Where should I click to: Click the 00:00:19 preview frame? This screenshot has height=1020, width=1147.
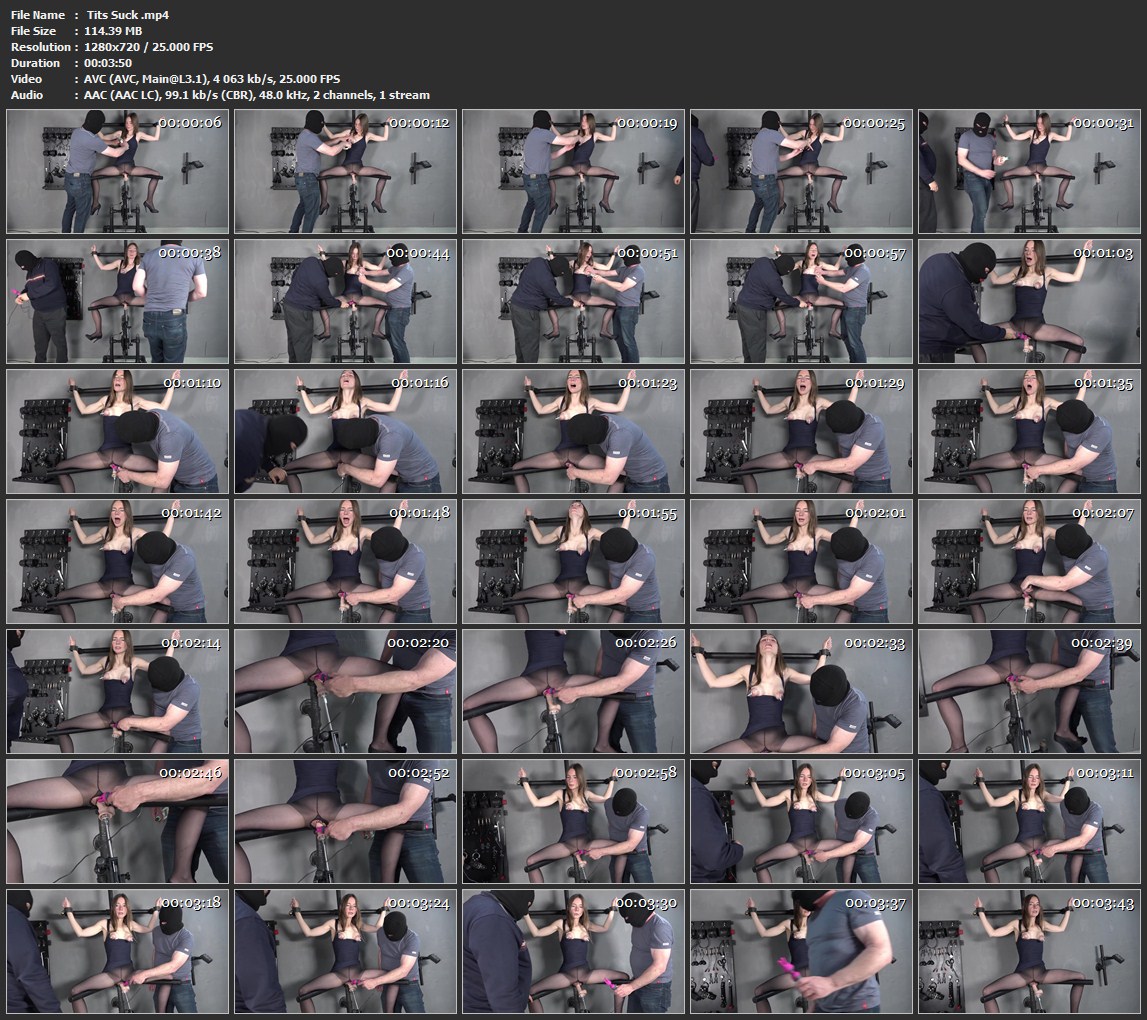point(574,172)
